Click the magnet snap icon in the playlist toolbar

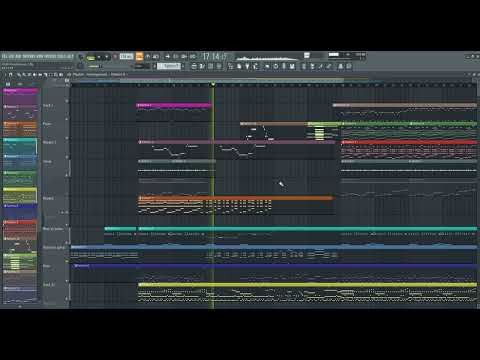(x=11, y=75)
